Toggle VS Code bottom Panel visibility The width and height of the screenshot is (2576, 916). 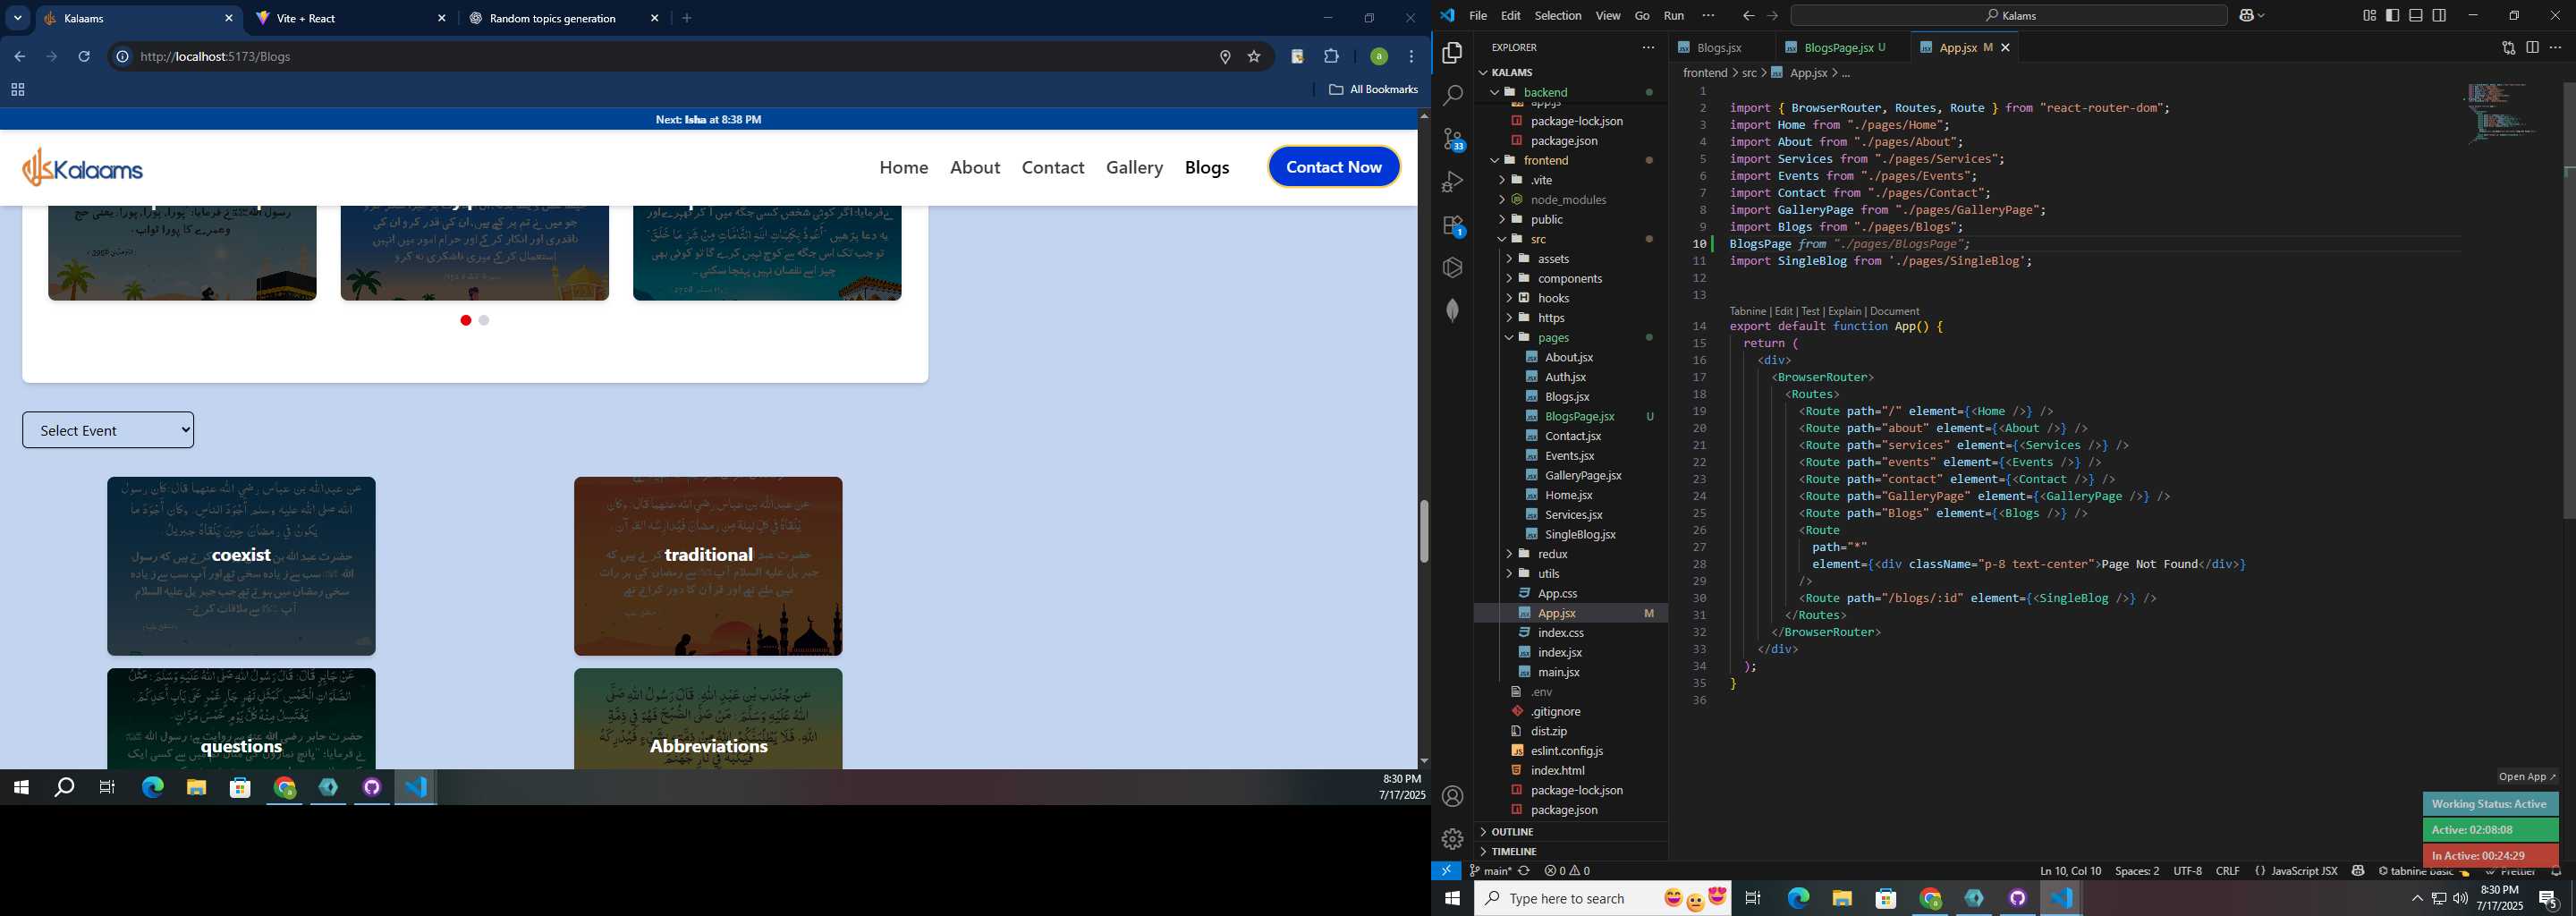coord(2416,15)
